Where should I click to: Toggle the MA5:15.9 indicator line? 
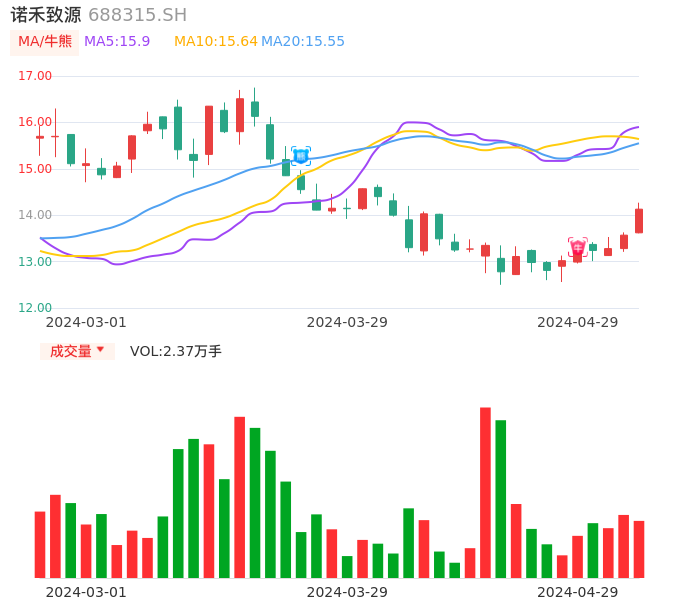coord(117,41)
